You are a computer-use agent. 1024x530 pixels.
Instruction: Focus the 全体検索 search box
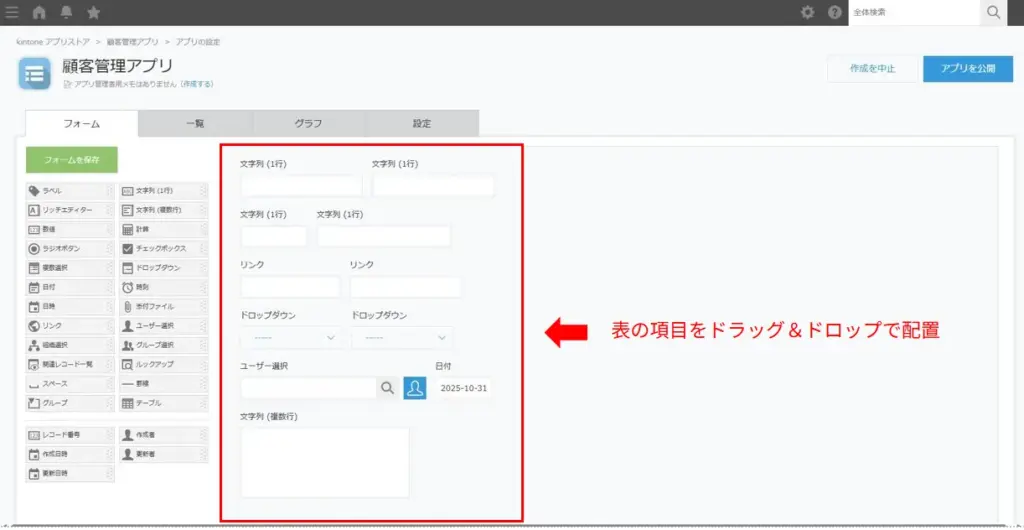[914, 12]
